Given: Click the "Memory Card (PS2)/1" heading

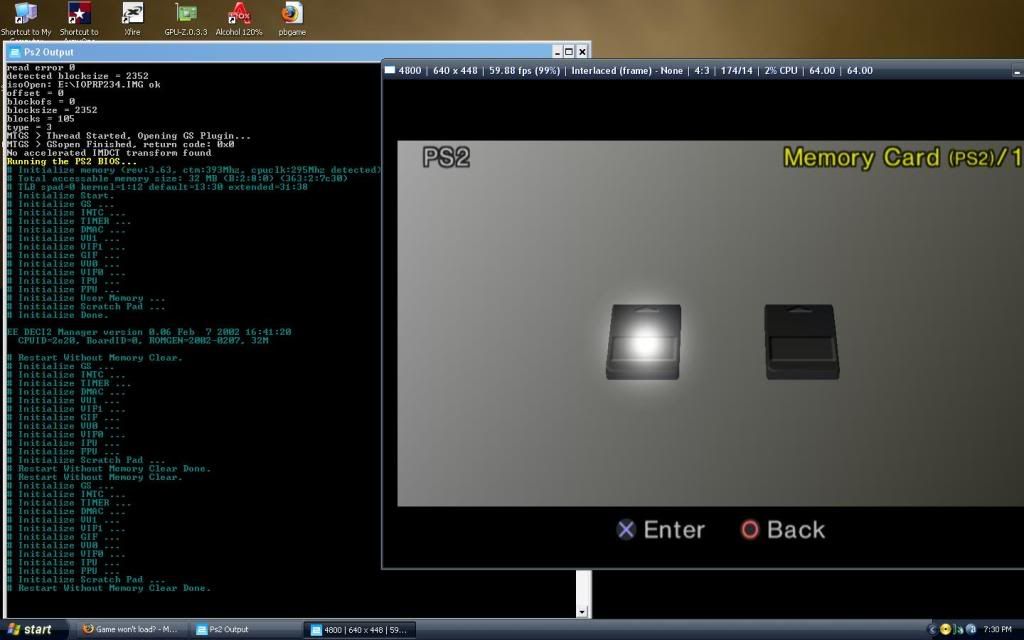Looking at the screenshot, I should 903,157.
